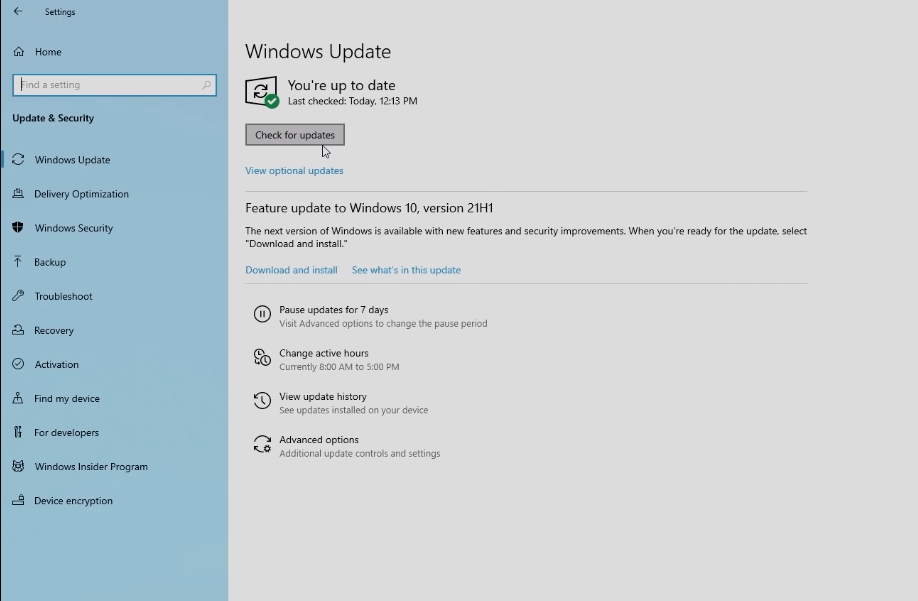The height and width of the screenshot is (601, 918).
Task: Click 'Currently 8:00 AM to 5:00 PM' text
Action: 339,367
